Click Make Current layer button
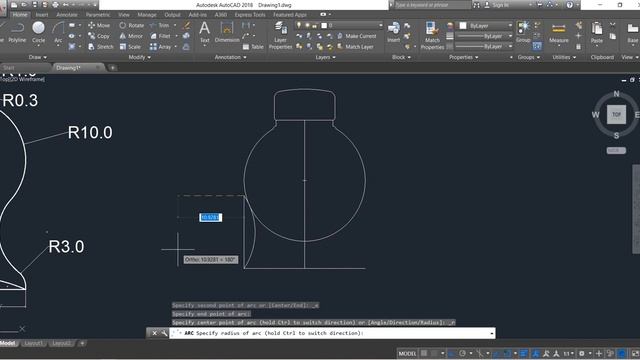This screenshot has height=360, width=640. pyautogui.click(x=357, y=36)
